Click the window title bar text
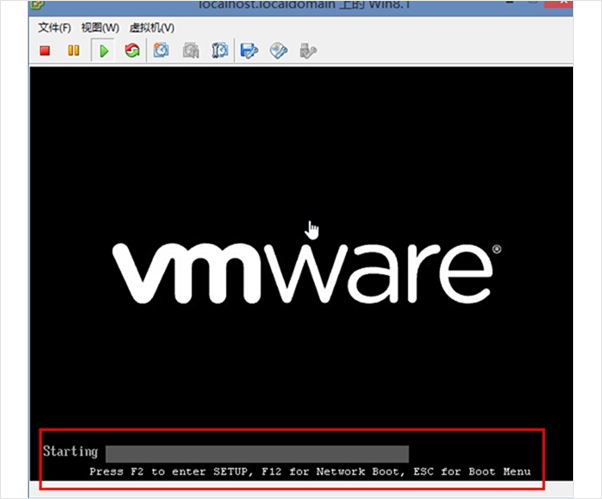 click(x=304, y=5)
